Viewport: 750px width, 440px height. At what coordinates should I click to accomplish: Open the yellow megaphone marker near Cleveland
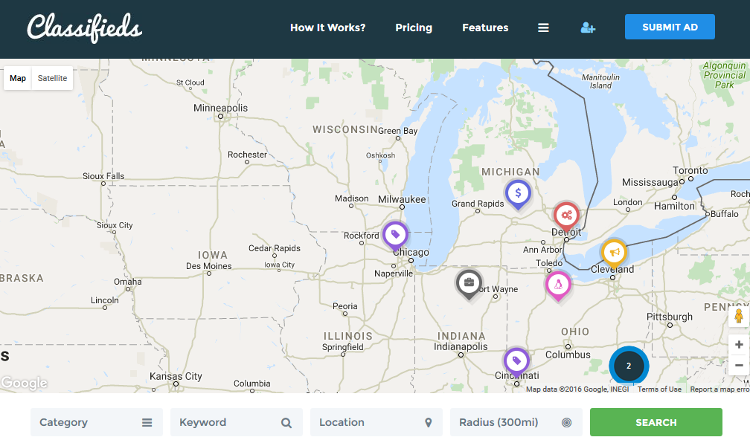pos(613,252)
